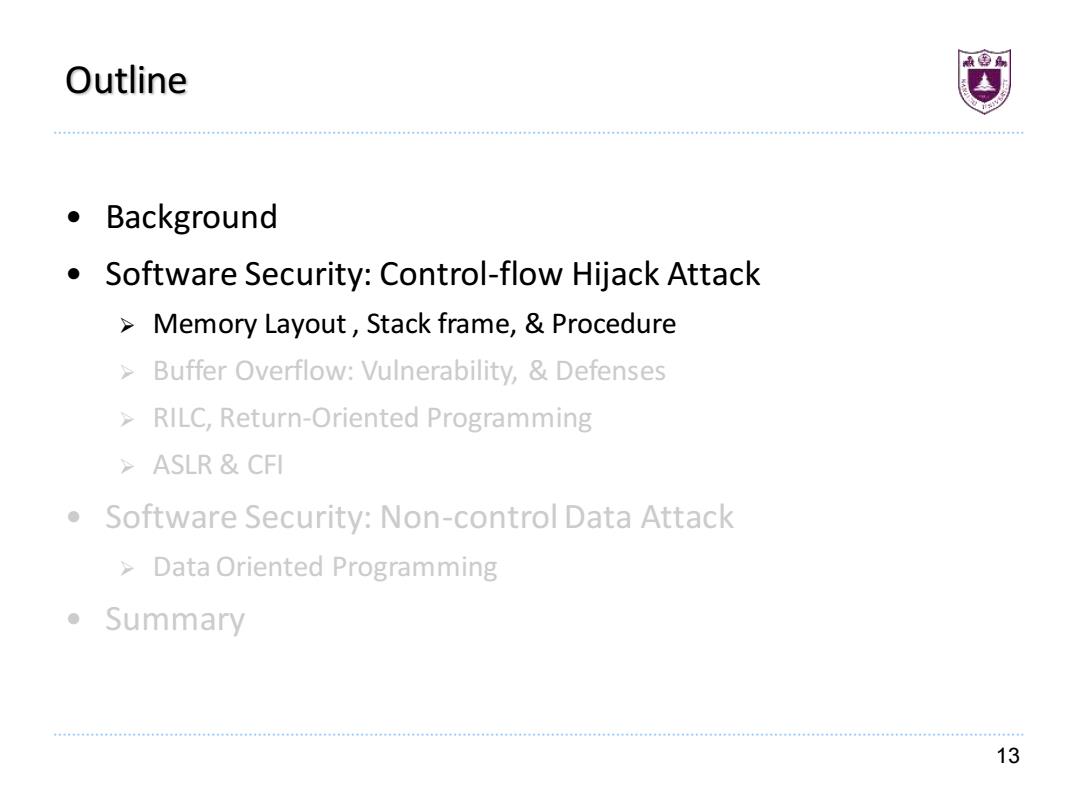The image size is (1080, 810).
Task: Click the ASLR & CFI arrow bullet
Action: 127,467
